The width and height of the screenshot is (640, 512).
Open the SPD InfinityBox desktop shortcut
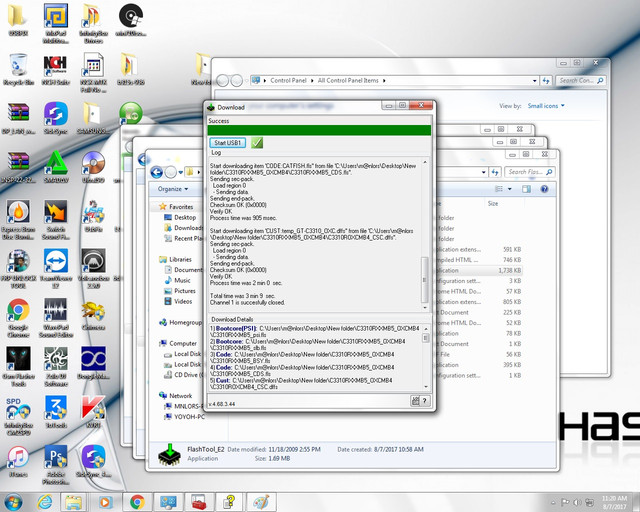(18, 416)
